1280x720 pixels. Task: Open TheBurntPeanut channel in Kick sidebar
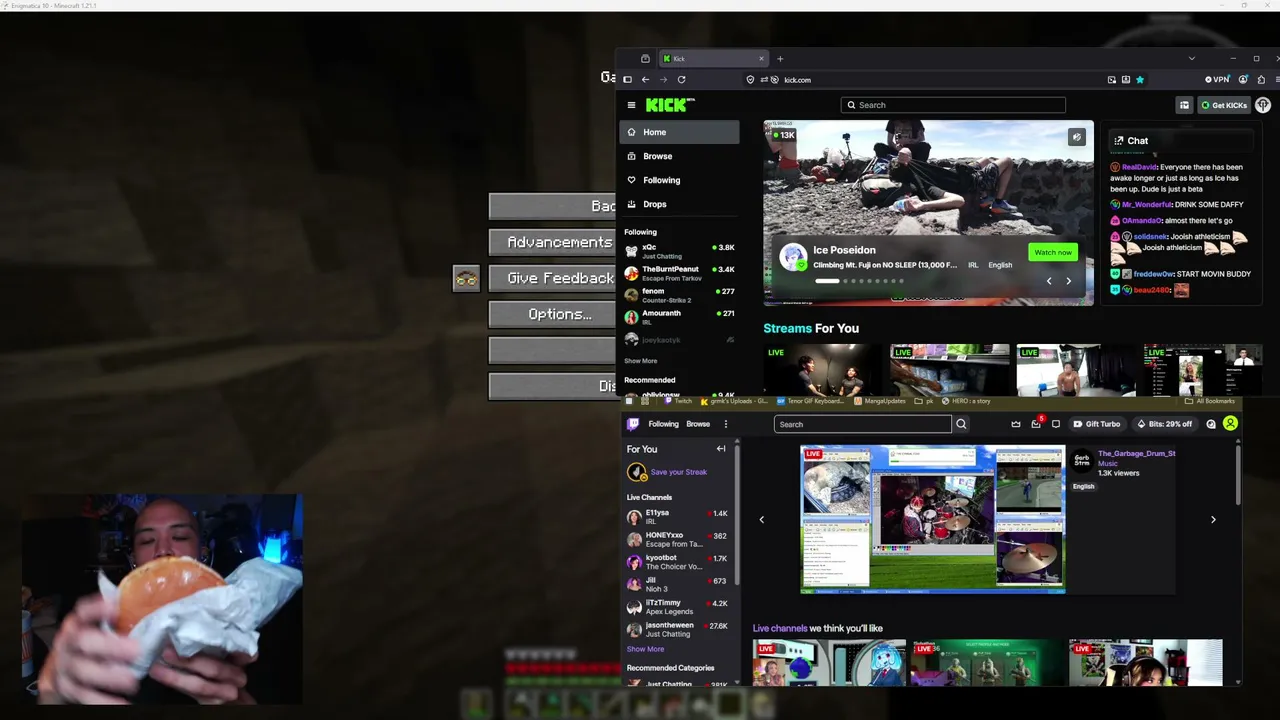click(679, 273)
